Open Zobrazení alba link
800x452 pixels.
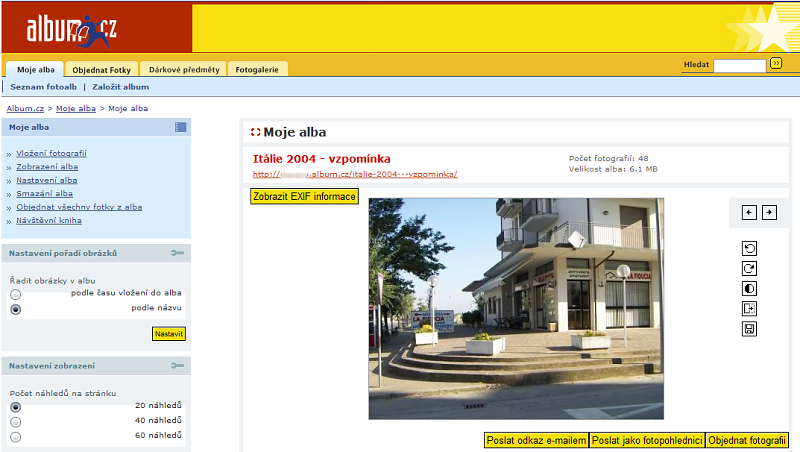(x=47, y=166)
